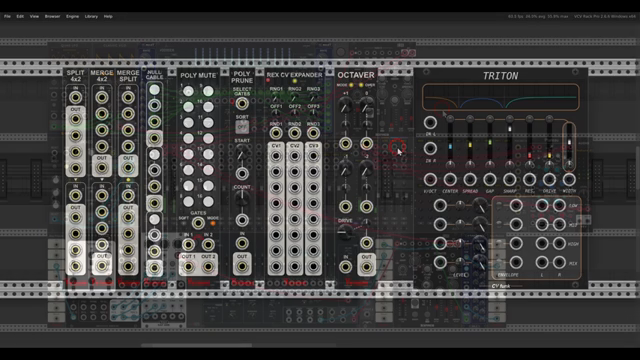Click the Poly Prune START knob
The image size is (640, 360).
[x=242, y=154]
